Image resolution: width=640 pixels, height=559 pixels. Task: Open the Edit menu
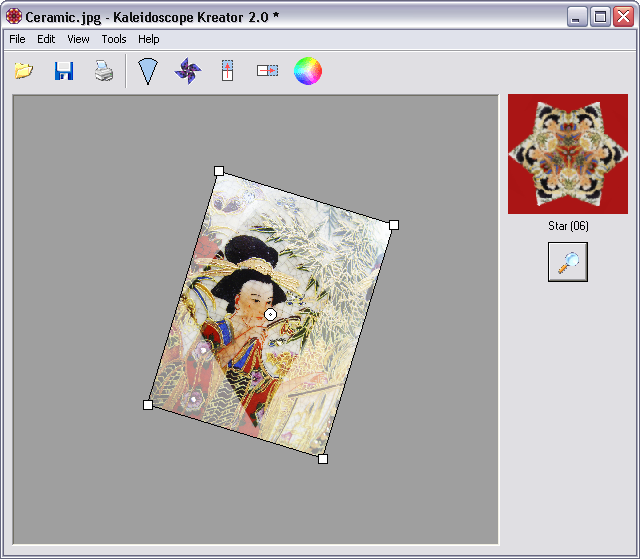pyautogui.click(x=46, y=39)
